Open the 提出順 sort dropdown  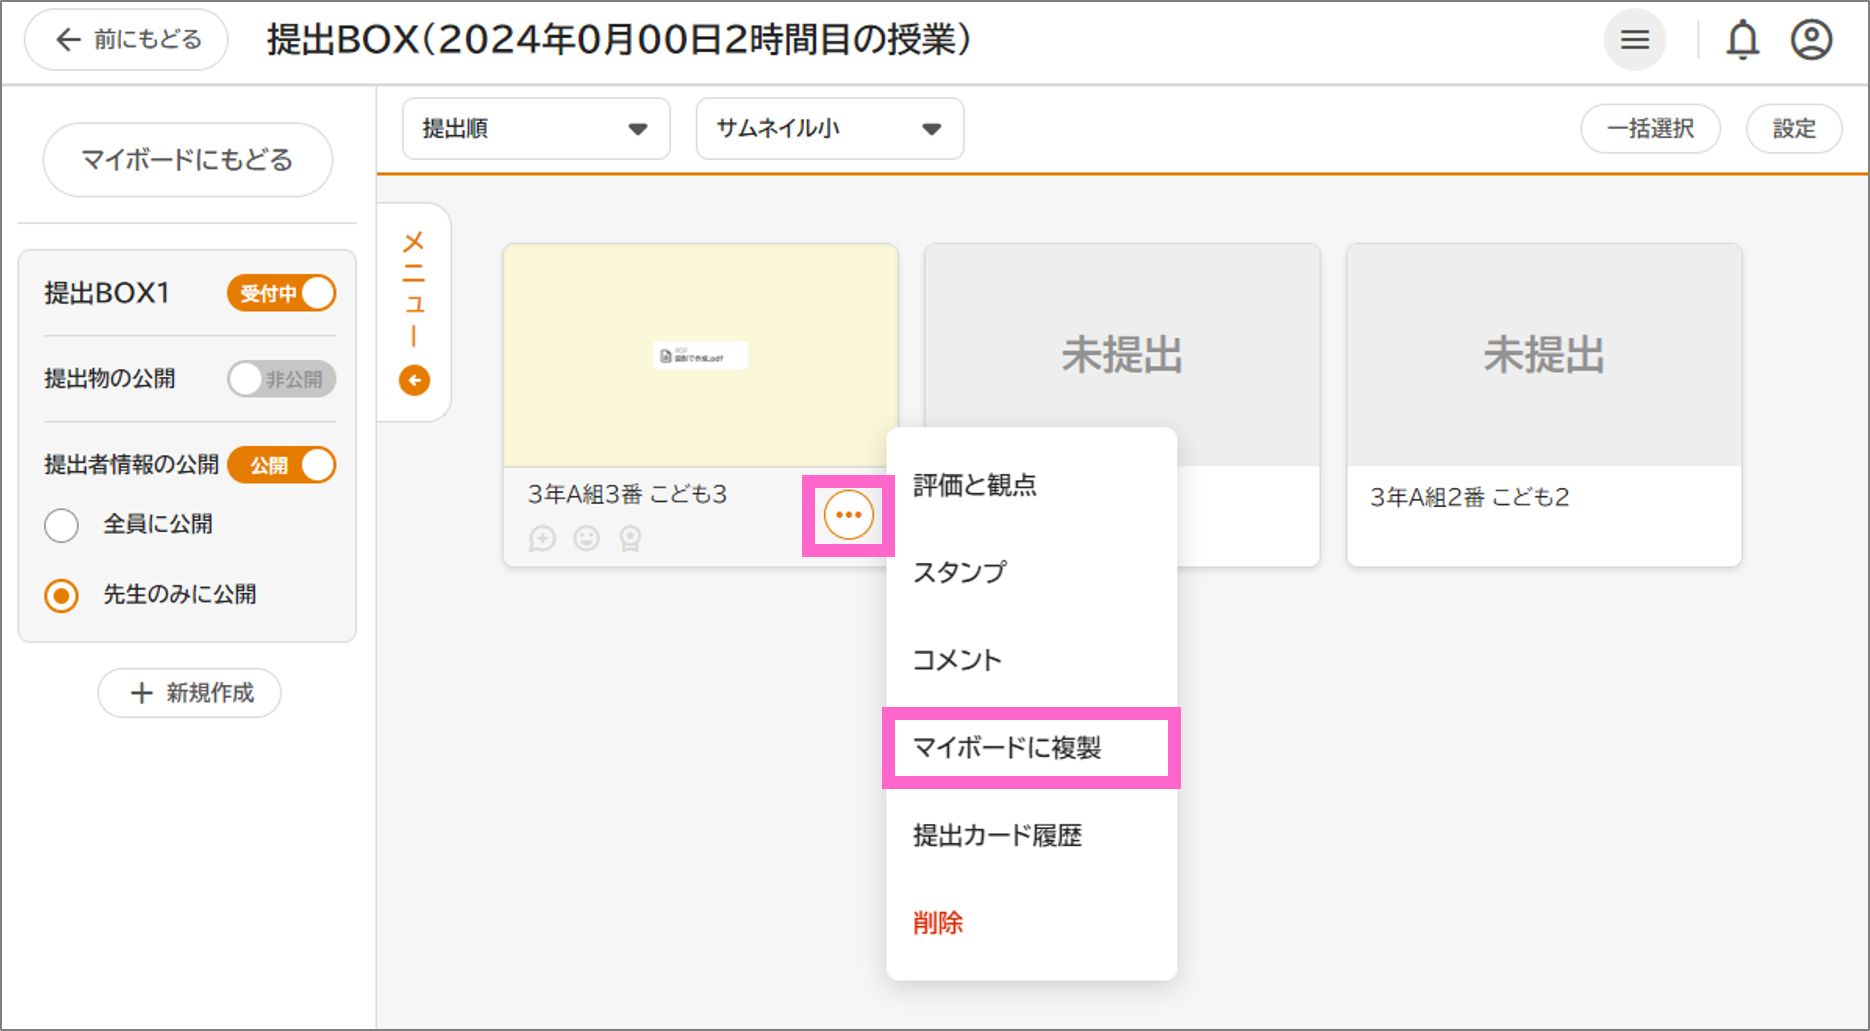coord(536,129)
